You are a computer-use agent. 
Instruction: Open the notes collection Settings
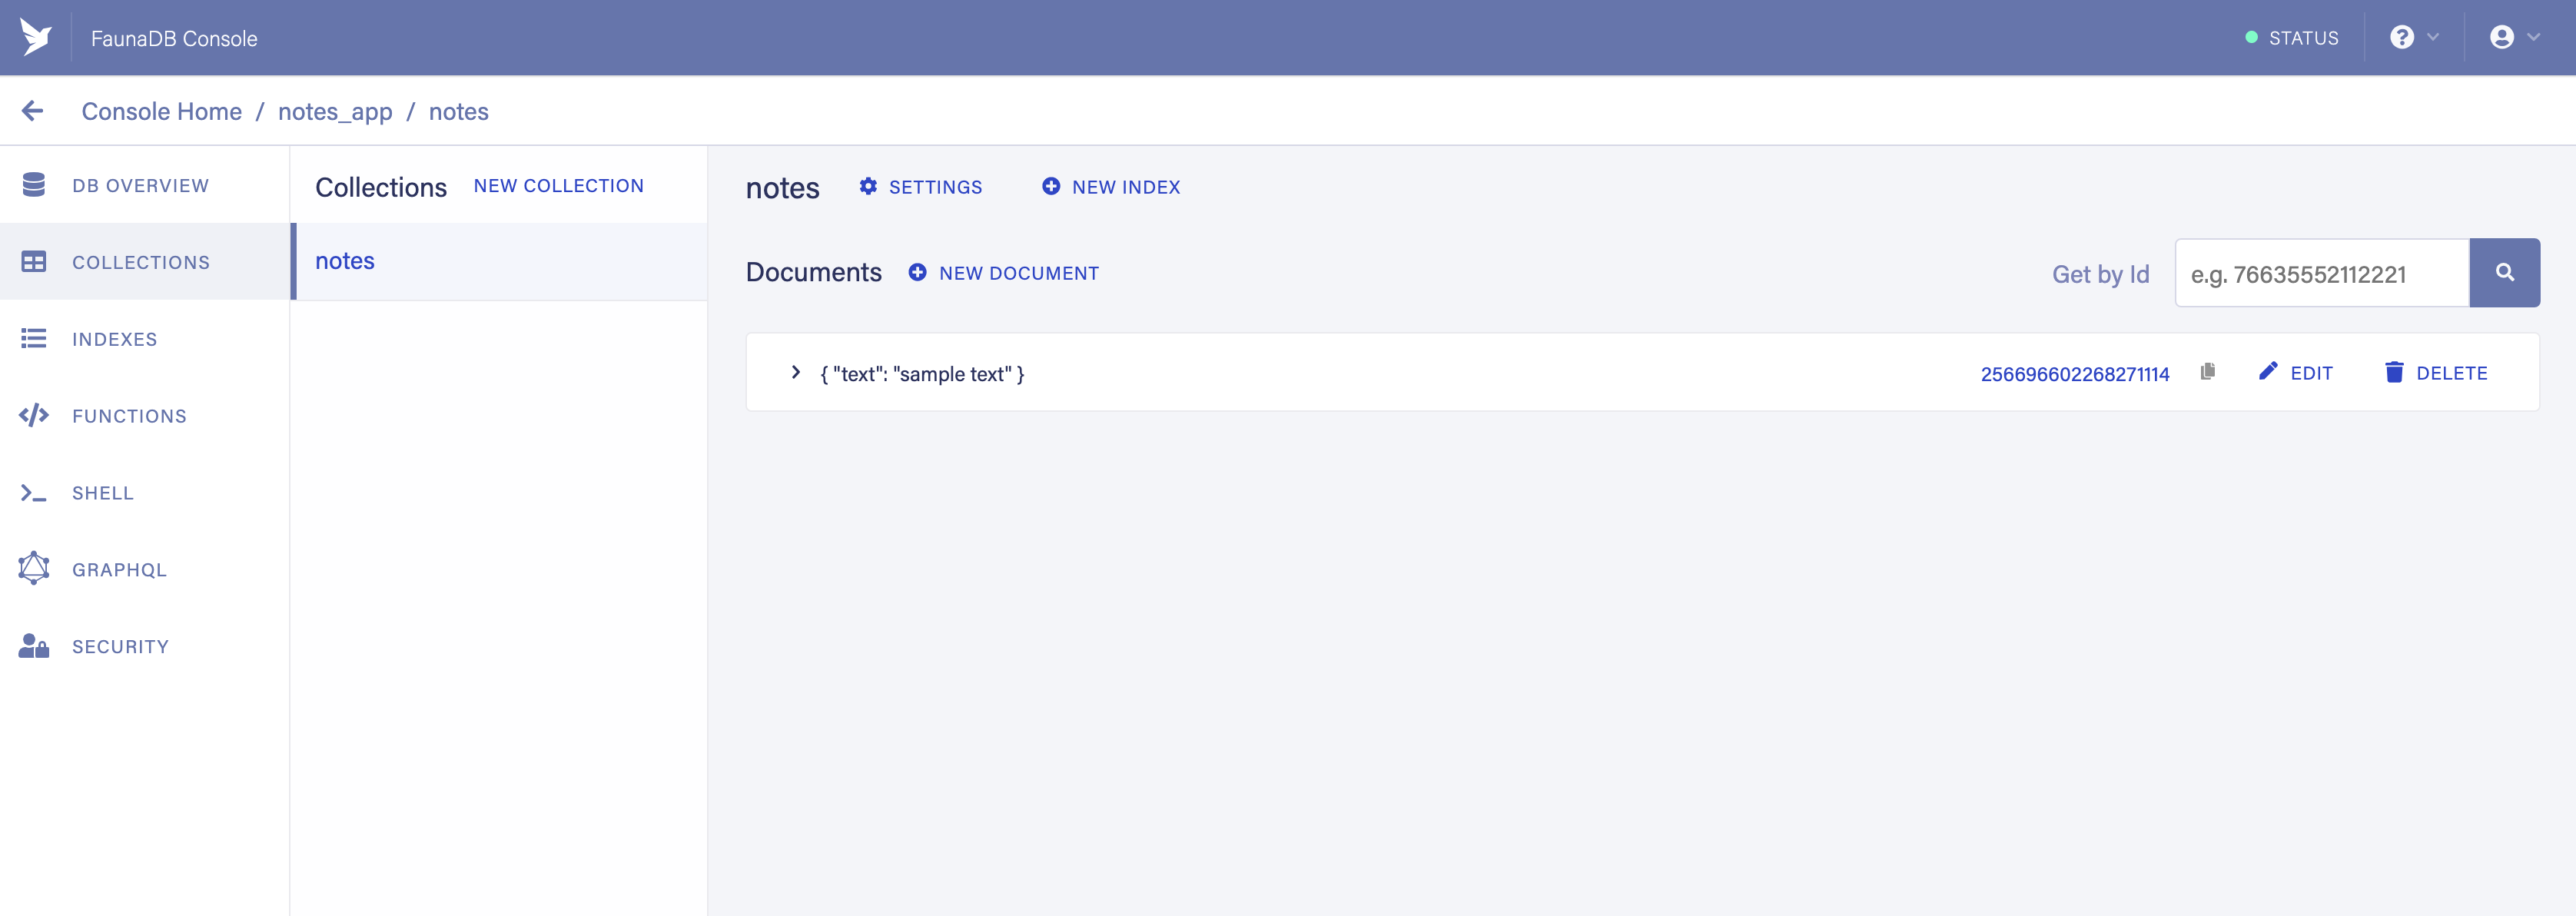point(921,187)
